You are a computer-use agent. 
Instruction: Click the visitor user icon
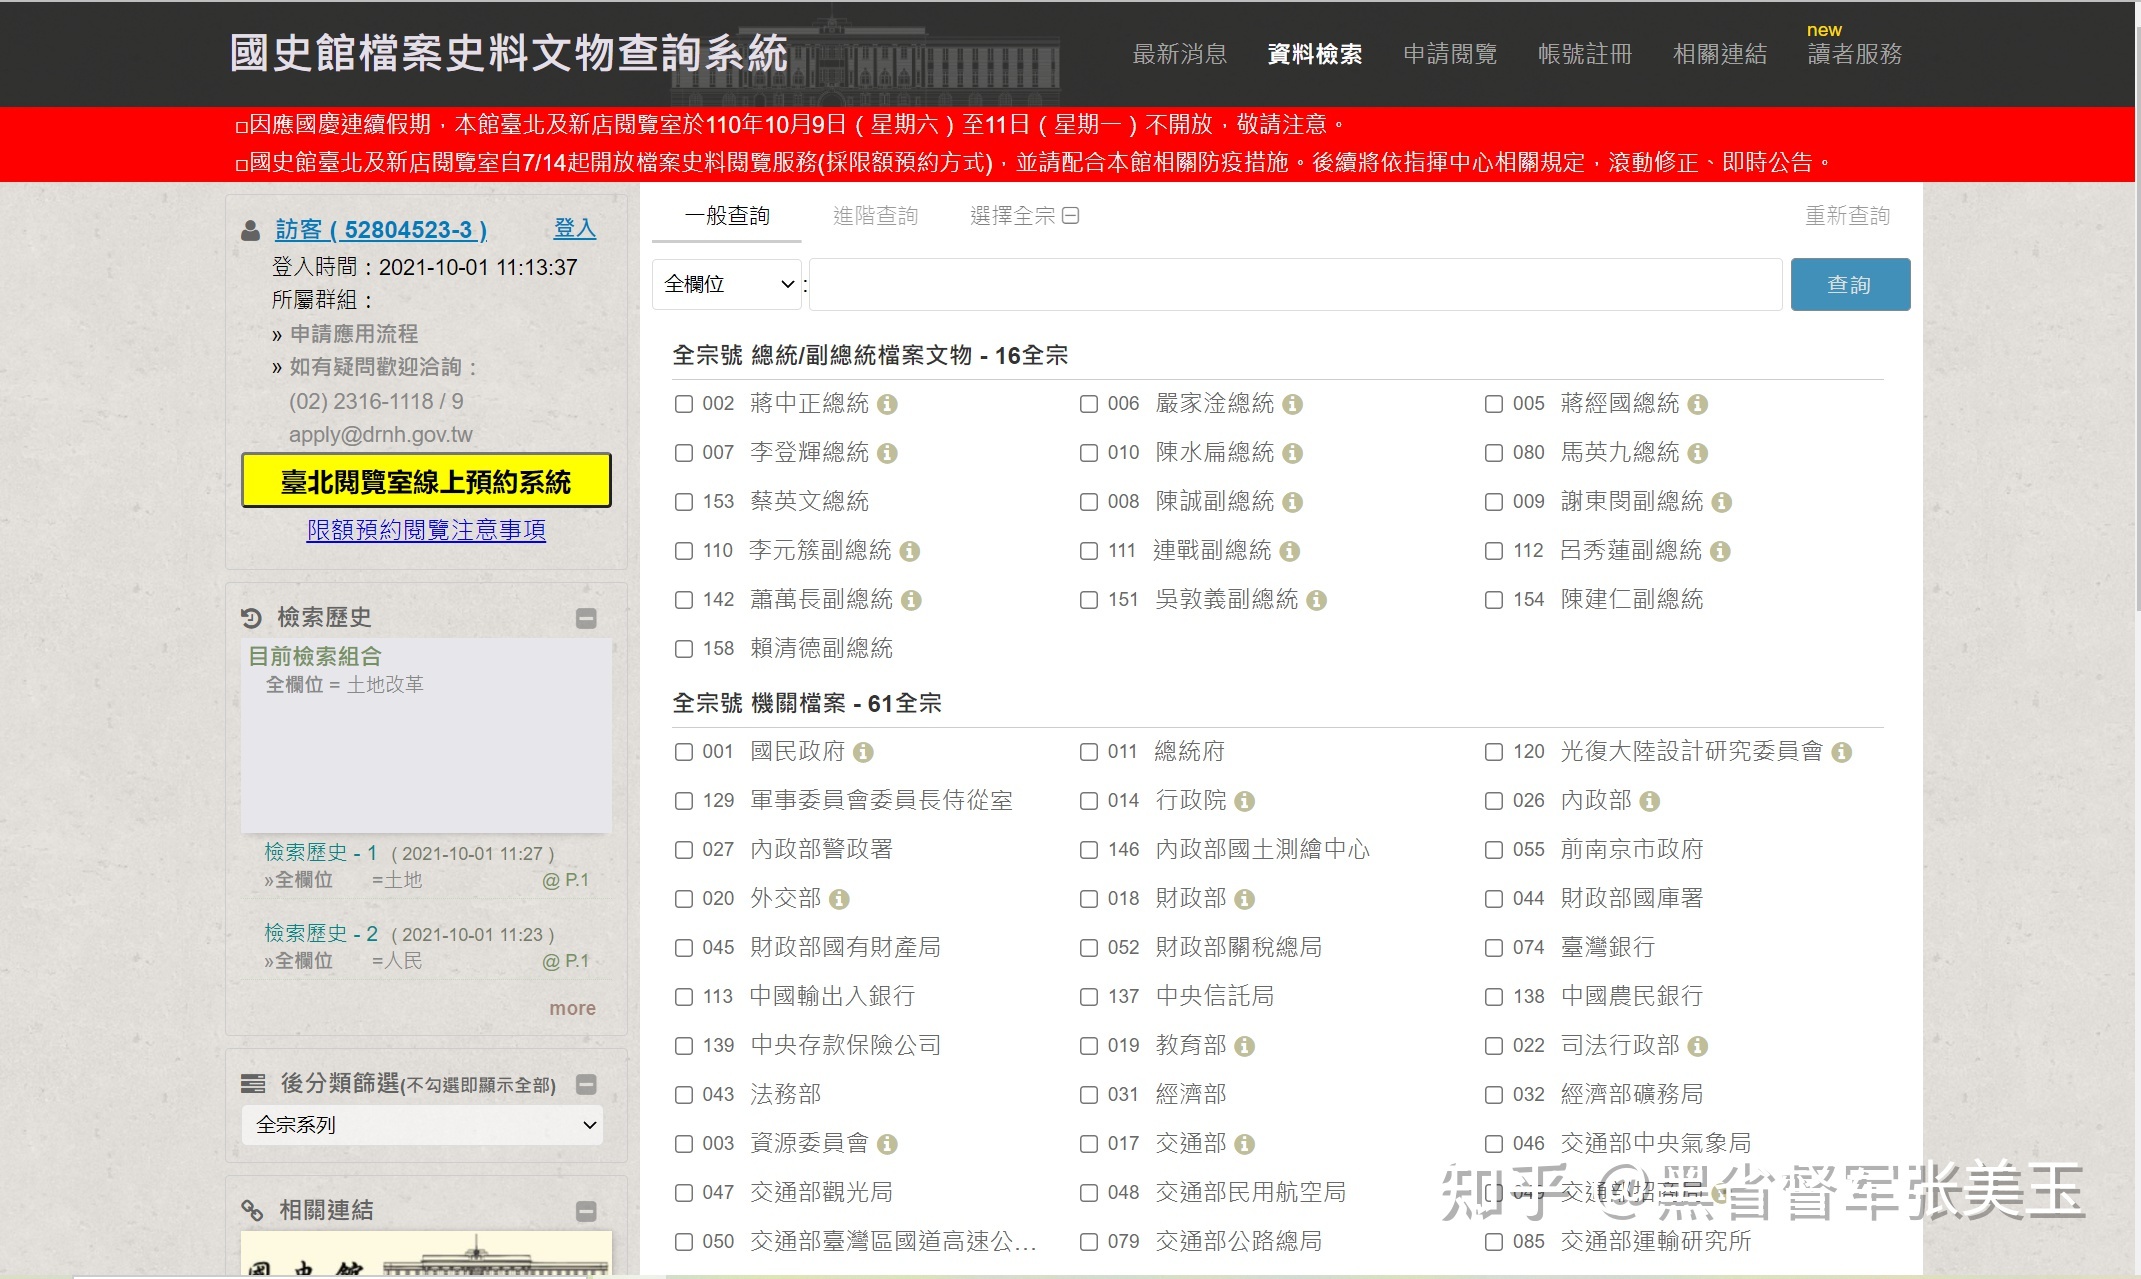click(x=251, y=231)
